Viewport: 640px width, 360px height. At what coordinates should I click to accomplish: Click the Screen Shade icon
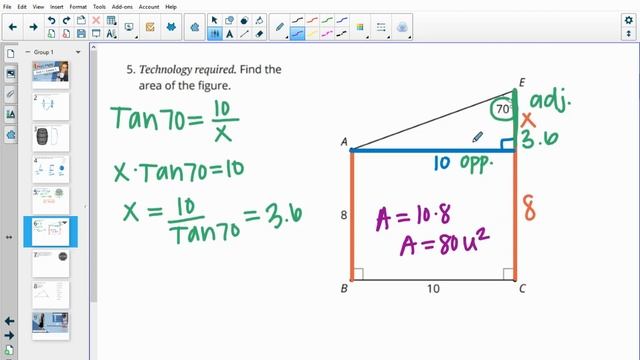click(x=96, y=33)
